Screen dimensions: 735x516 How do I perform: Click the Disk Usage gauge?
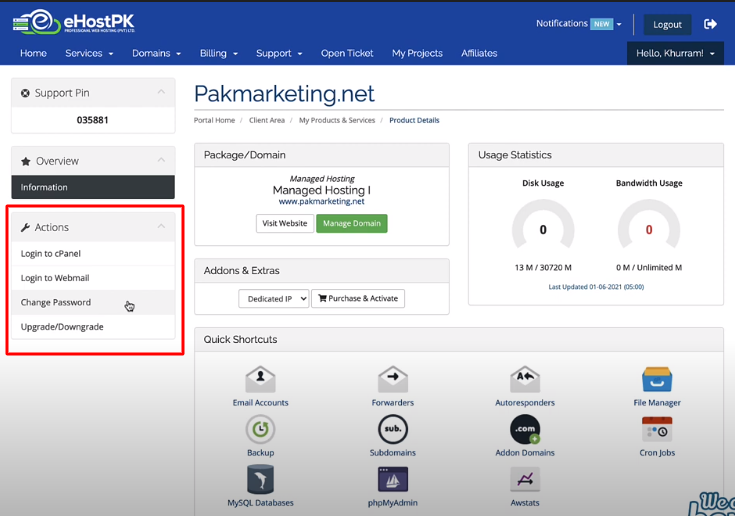(543, 224)
